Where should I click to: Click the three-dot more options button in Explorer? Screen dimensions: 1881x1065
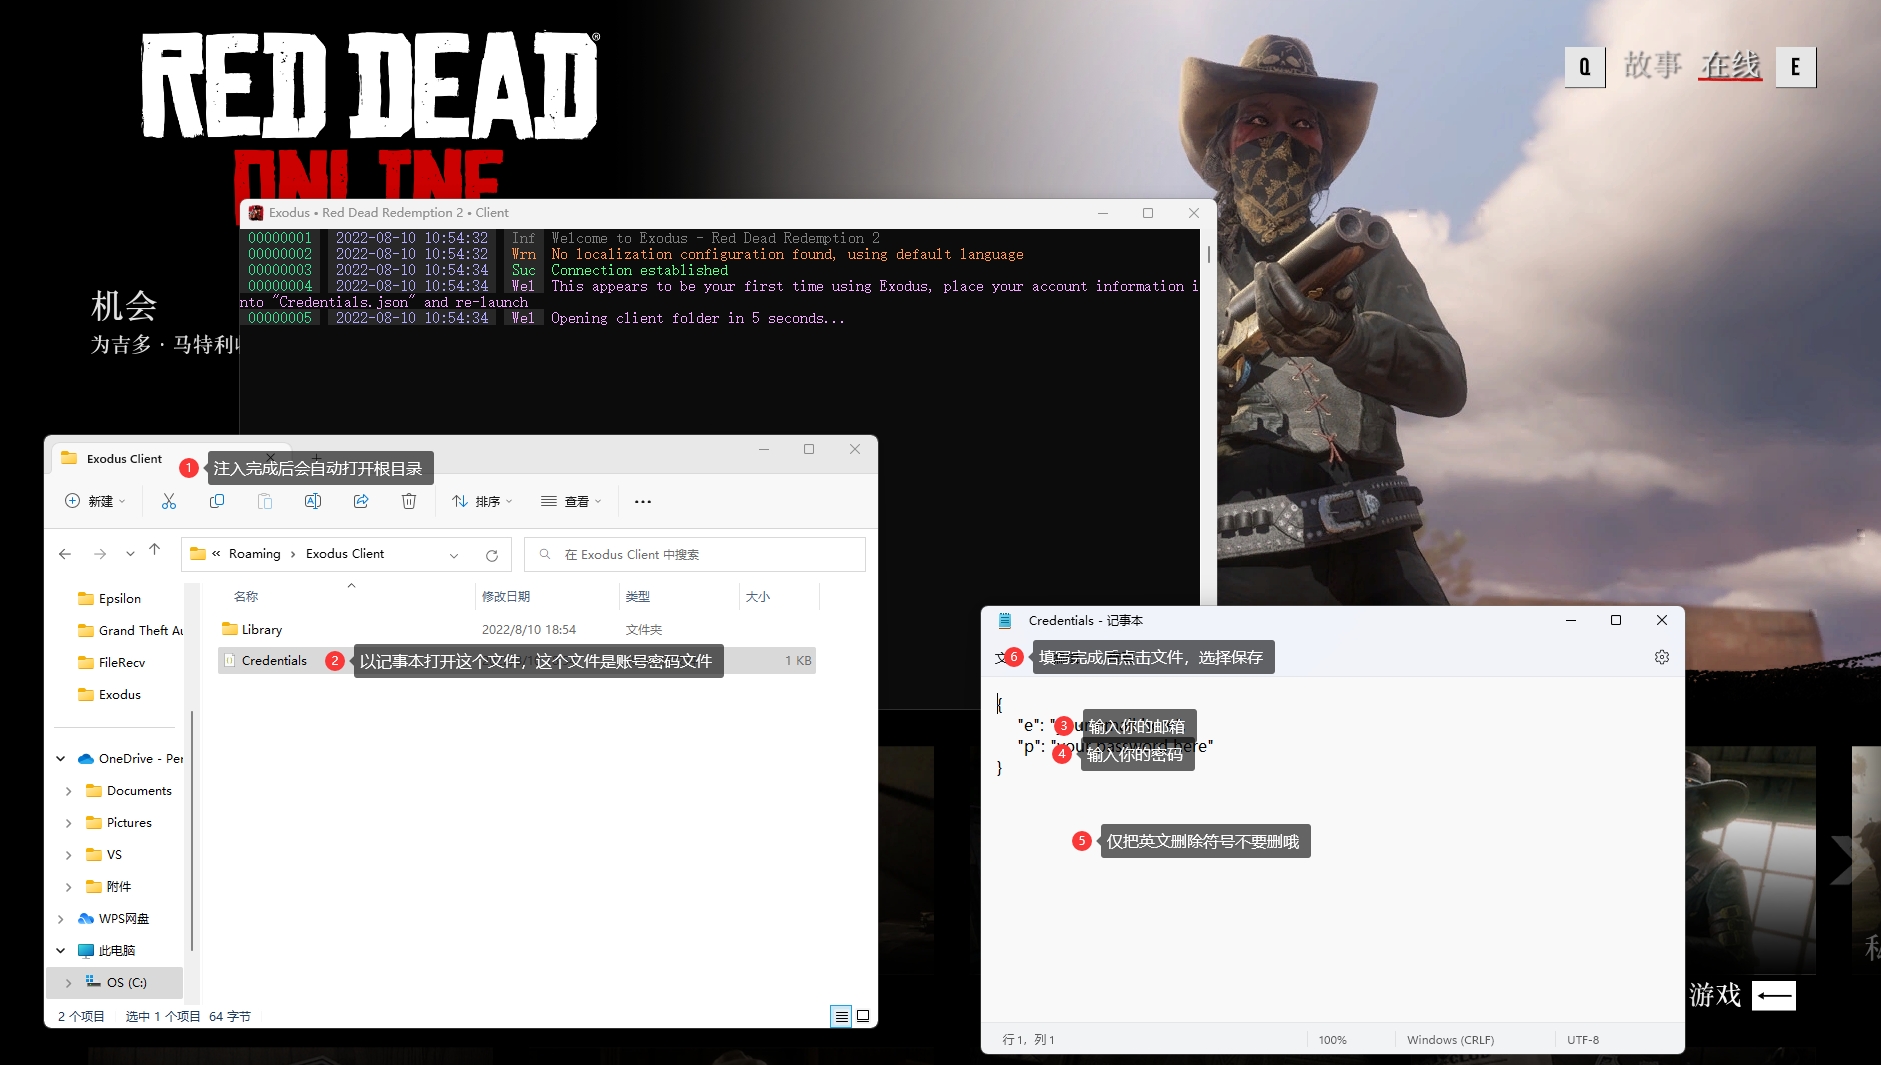click(643, 501)
